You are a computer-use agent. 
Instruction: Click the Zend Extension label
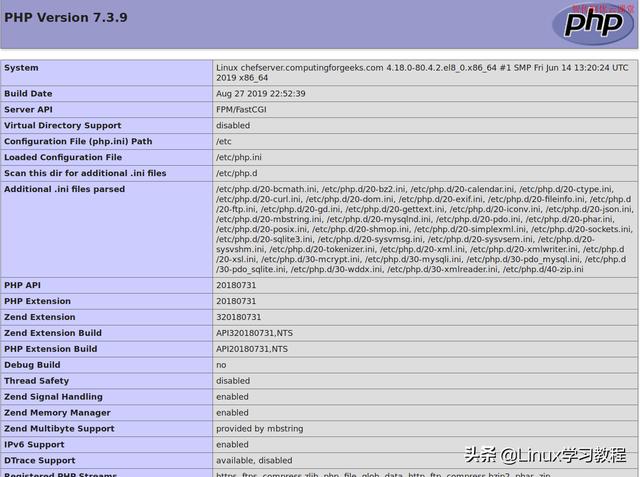tap(40, 317)
